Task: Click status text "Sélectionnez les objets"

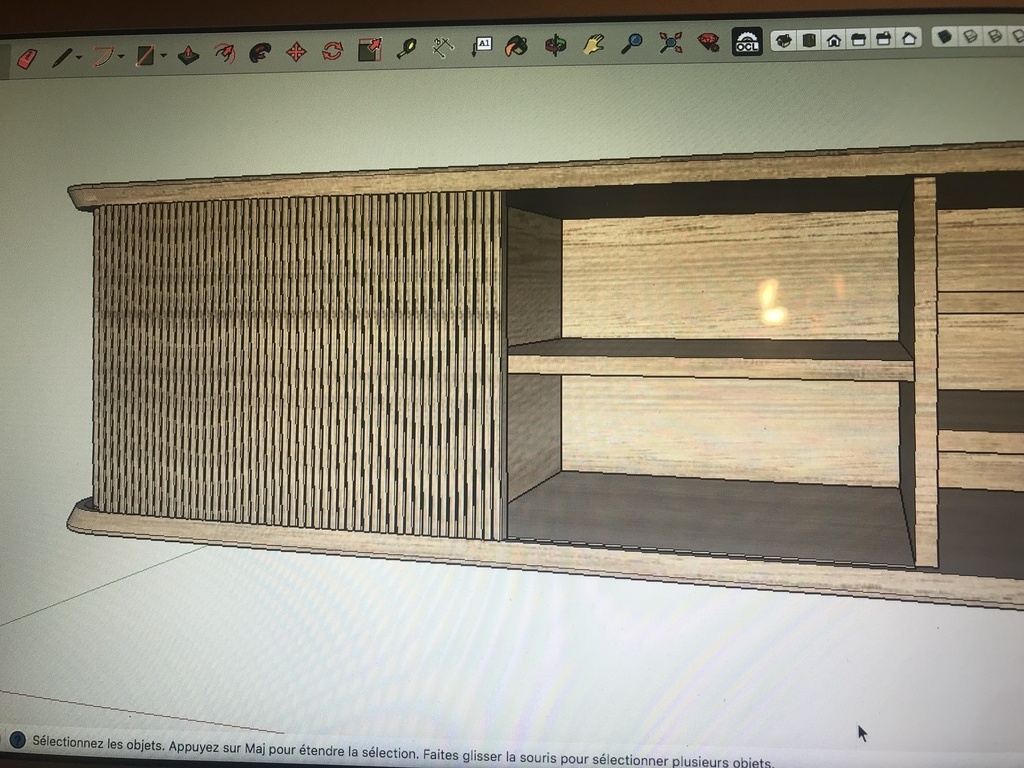Action: click(x=97, y=744)
